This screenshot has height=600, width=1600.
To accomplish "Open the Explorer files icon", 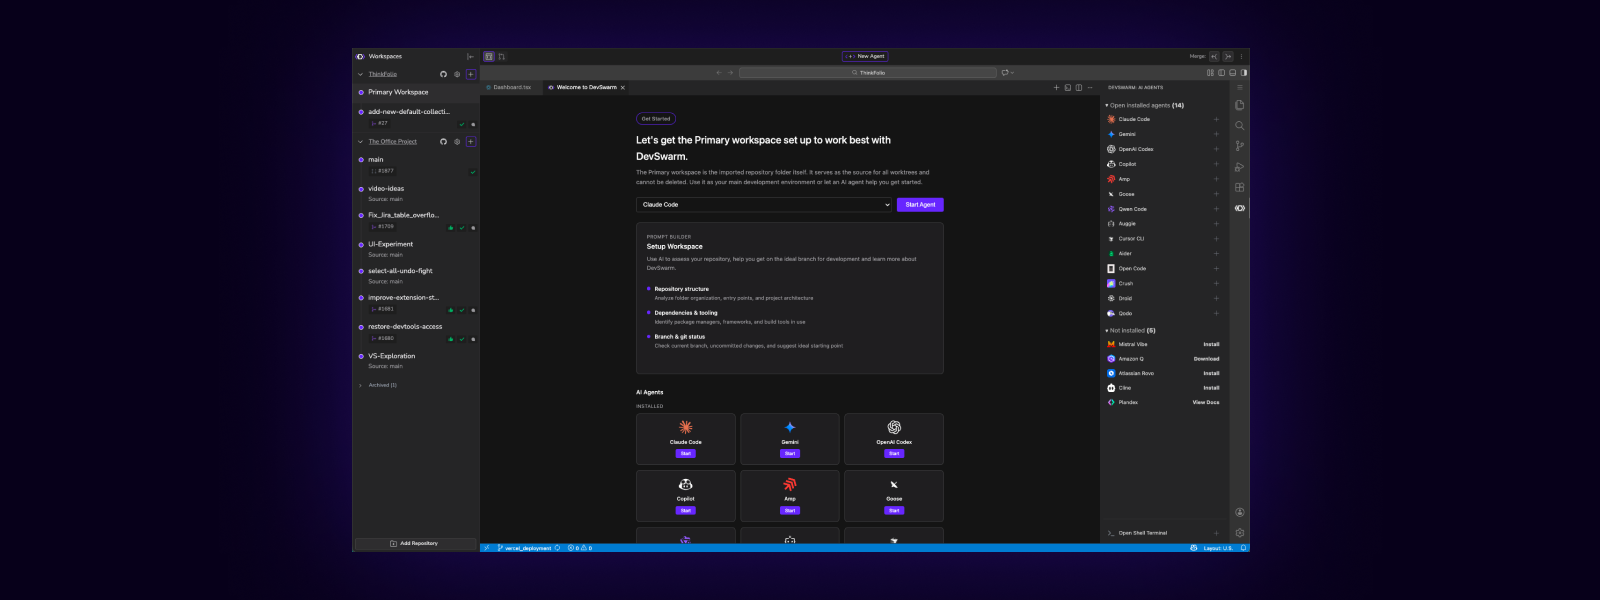I will (1239, 105).
